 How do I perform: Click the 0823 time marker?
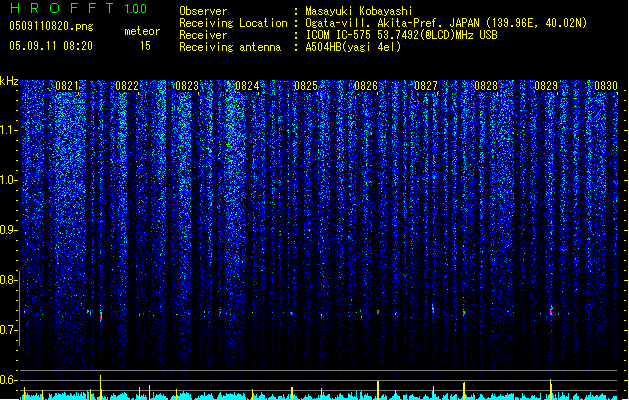click(187, 86)
